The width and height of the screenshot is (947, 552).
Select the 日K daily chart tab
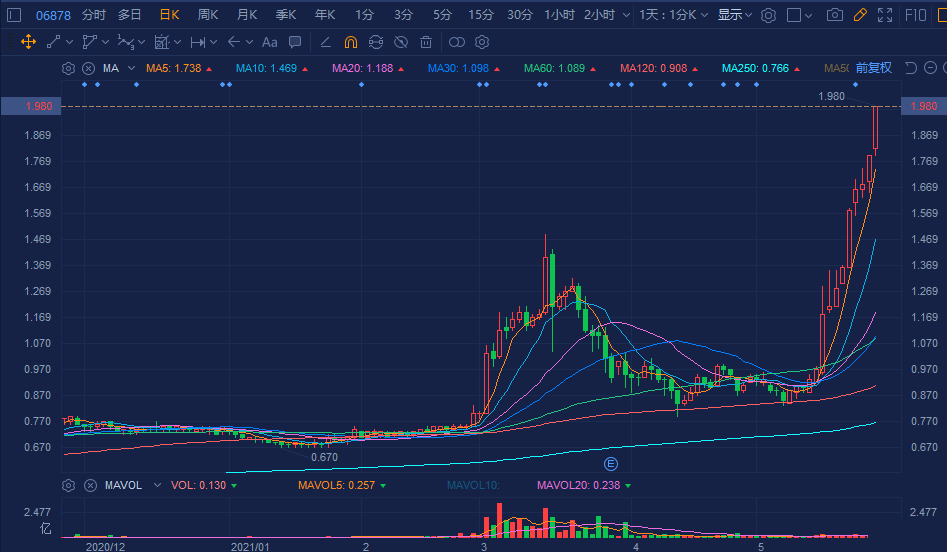click(x=170, y=15)
